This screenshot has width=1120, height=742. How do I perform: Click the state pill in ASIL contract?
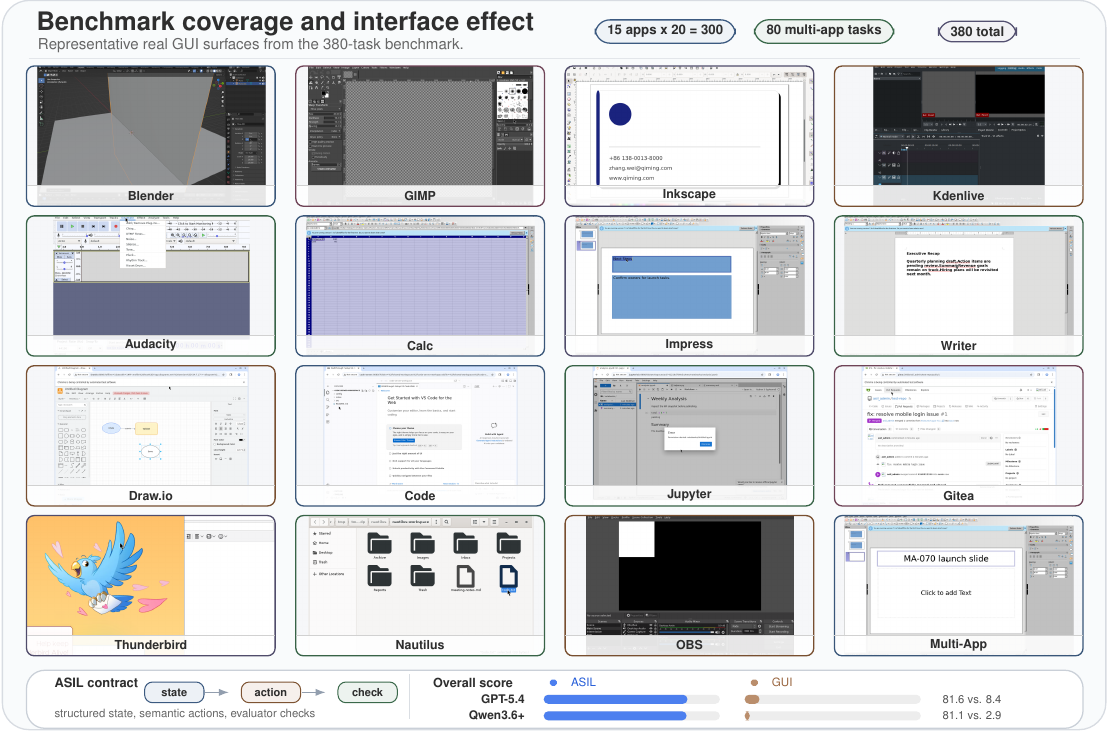pyautogui.click(x=174, y=692)
